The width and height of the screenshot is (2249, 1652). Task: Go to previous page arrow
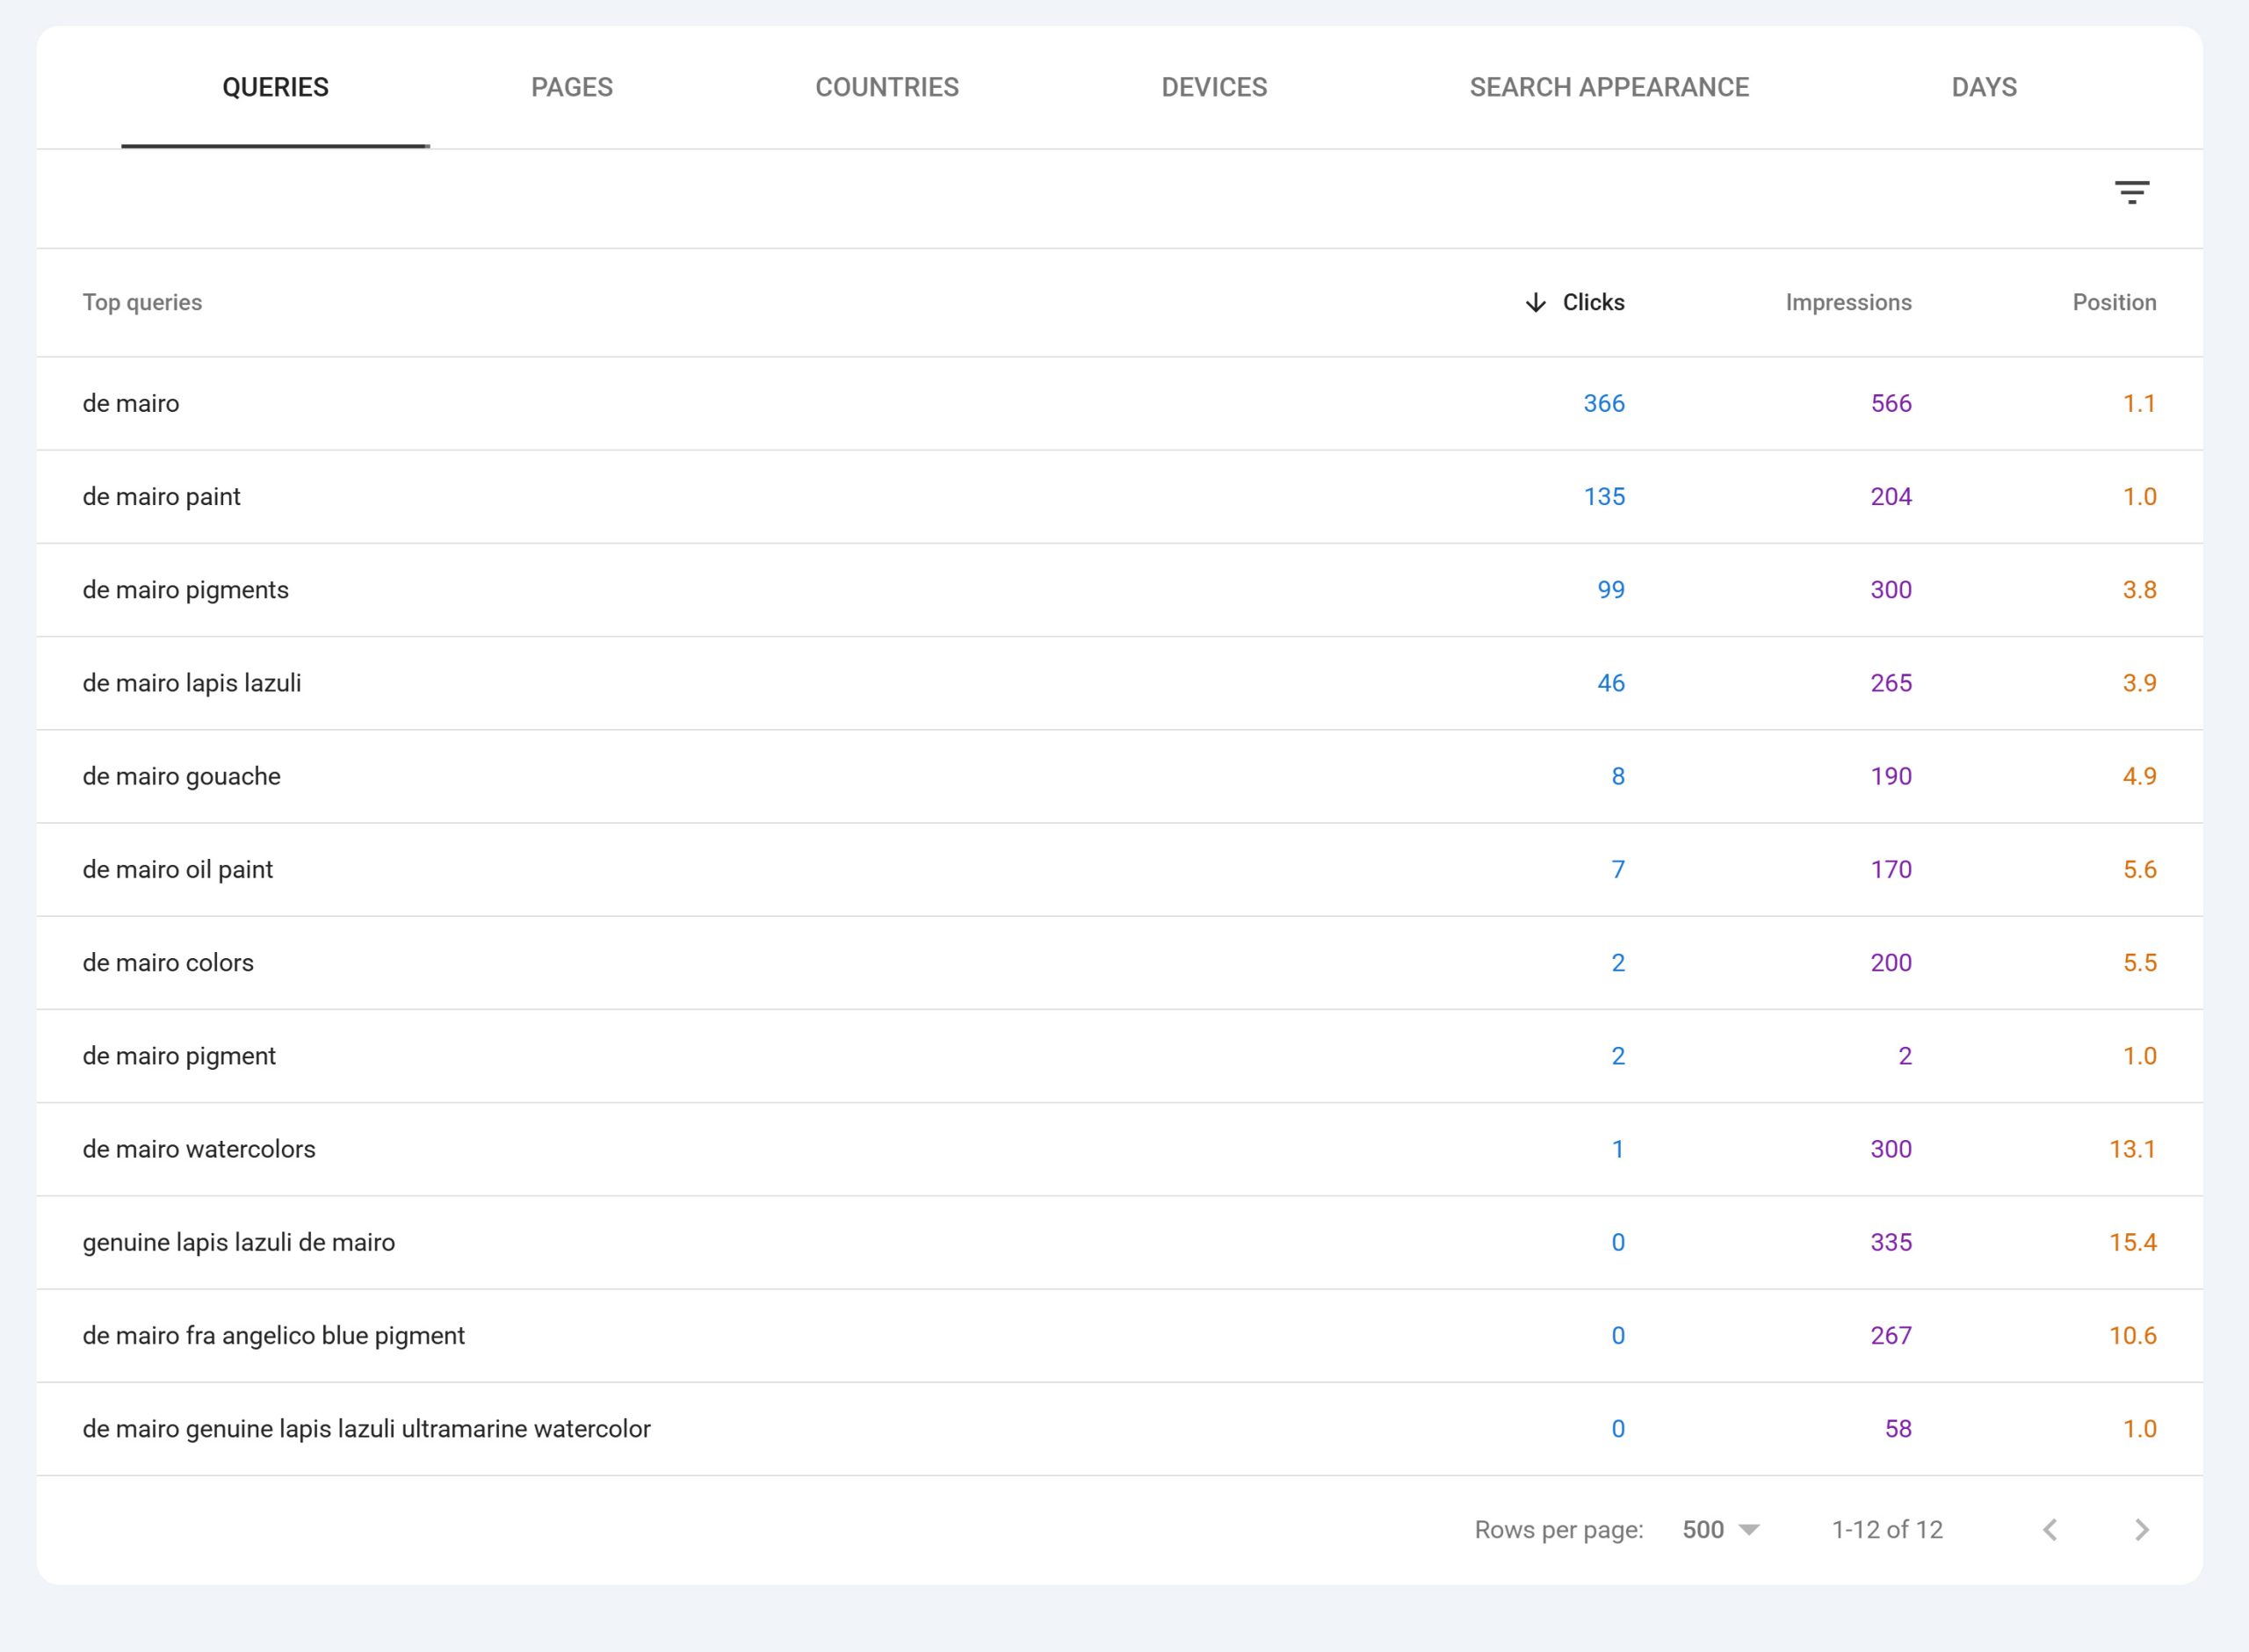2050,1530
